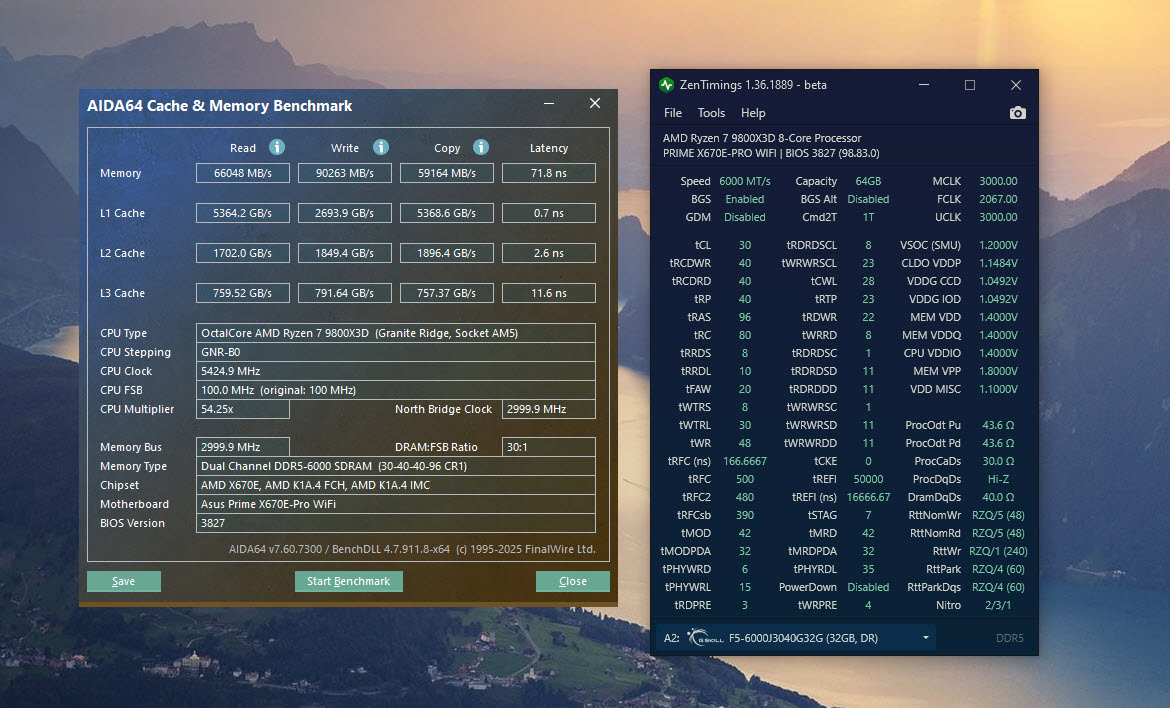The width and height of the screenshot is (1170, 708).
Task: Click the Memory Copy value 59164 MB/s
Action: pyautogui.click(x=447, y=173)
